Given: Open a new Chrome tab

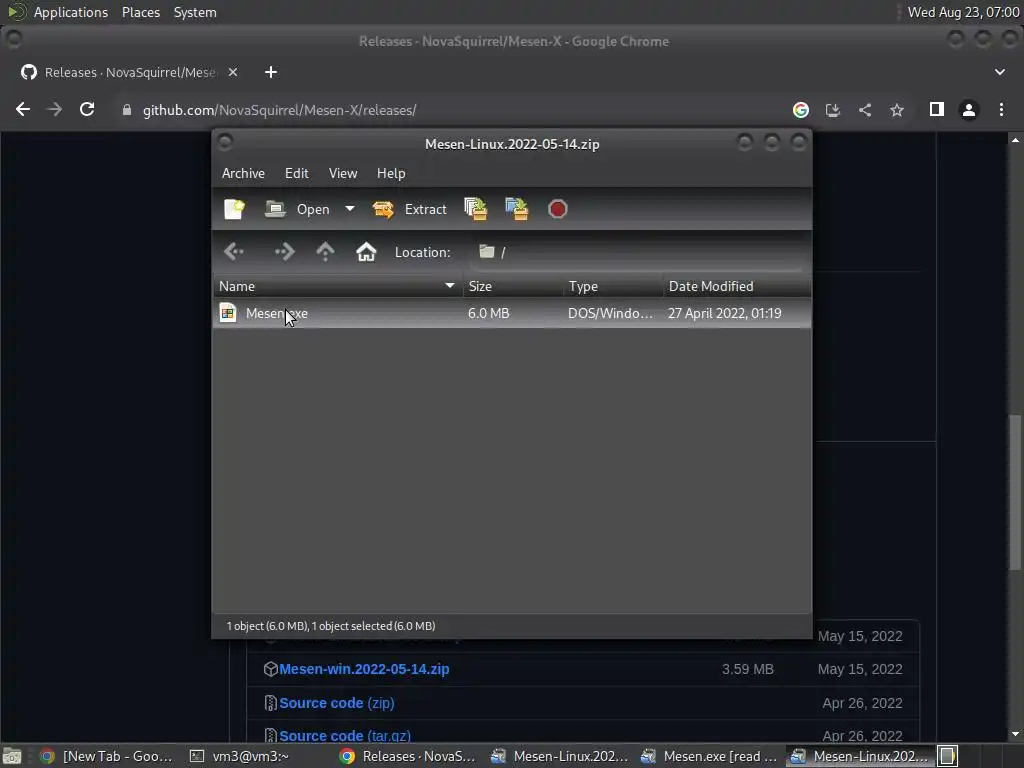Looking at the screenshot, I should (271, 72).
